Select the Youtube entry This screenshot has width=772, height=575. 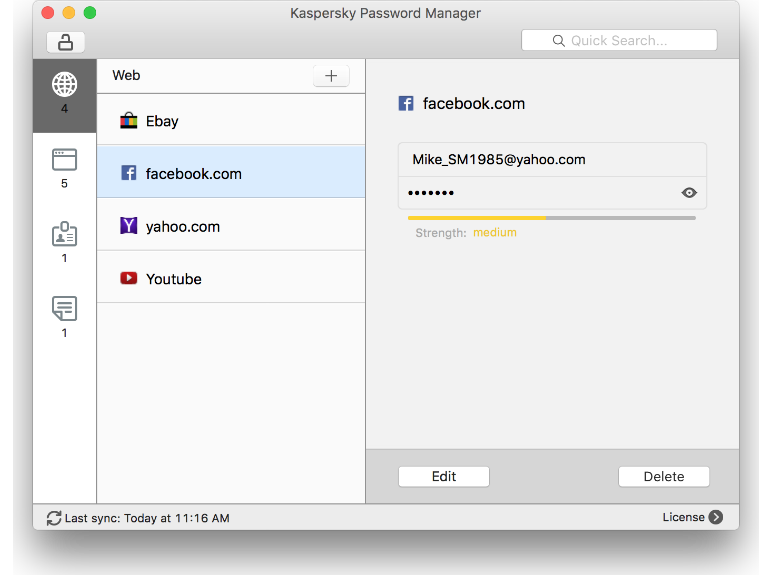[231, 278]
